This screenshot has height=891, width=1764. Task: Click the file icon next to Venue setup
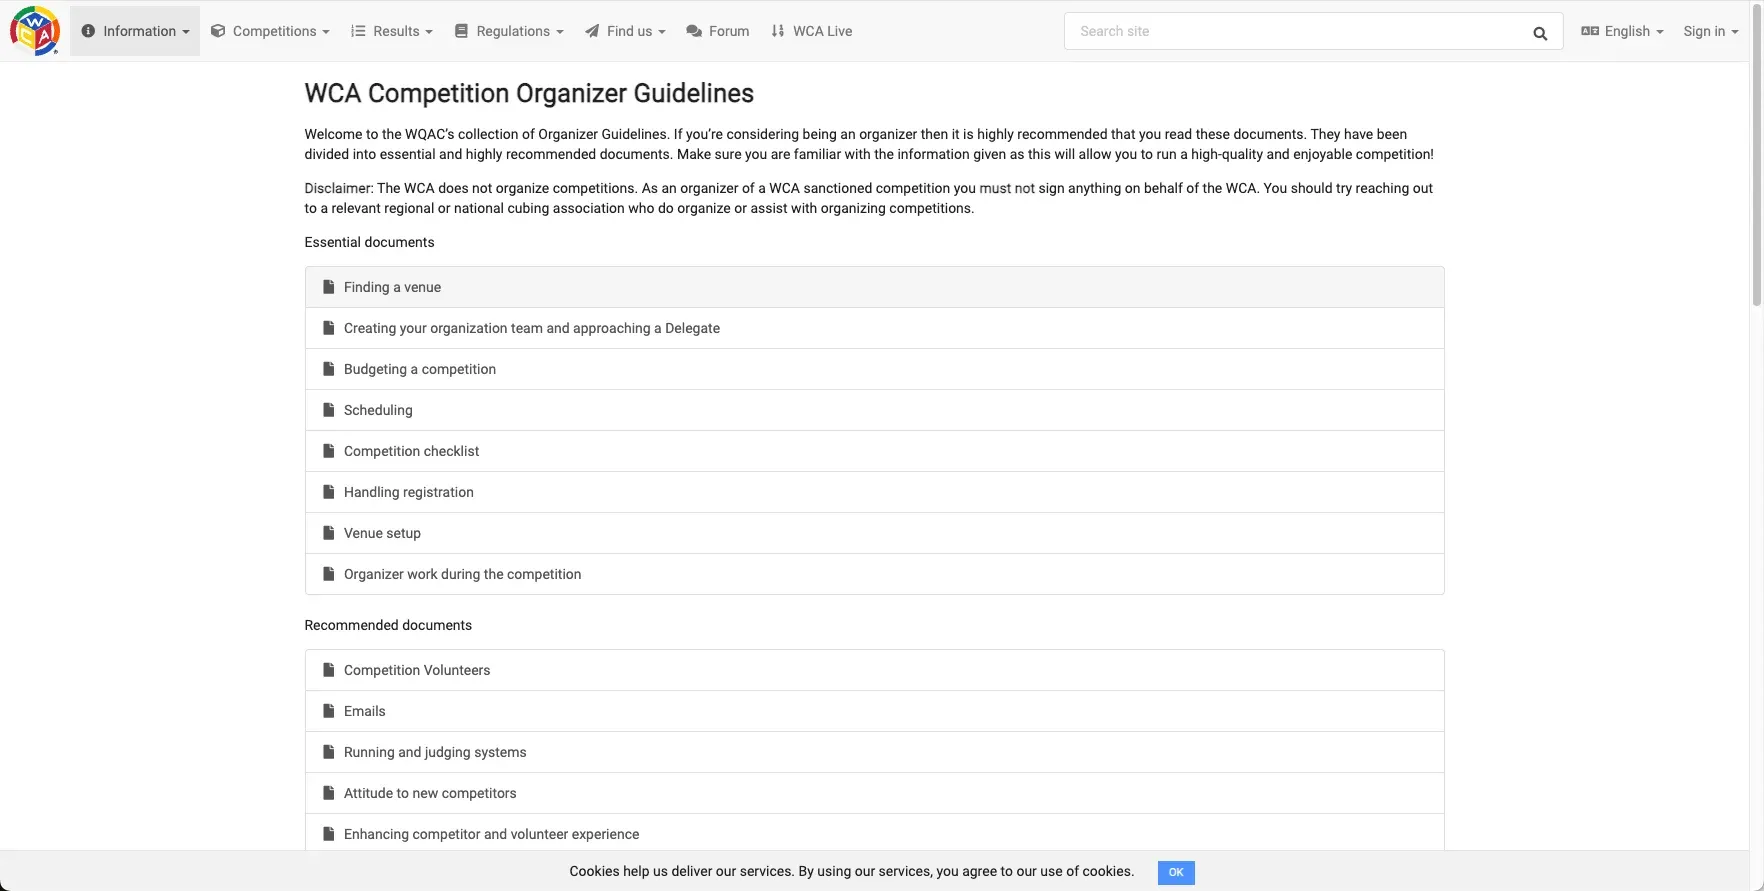[328, 533]
